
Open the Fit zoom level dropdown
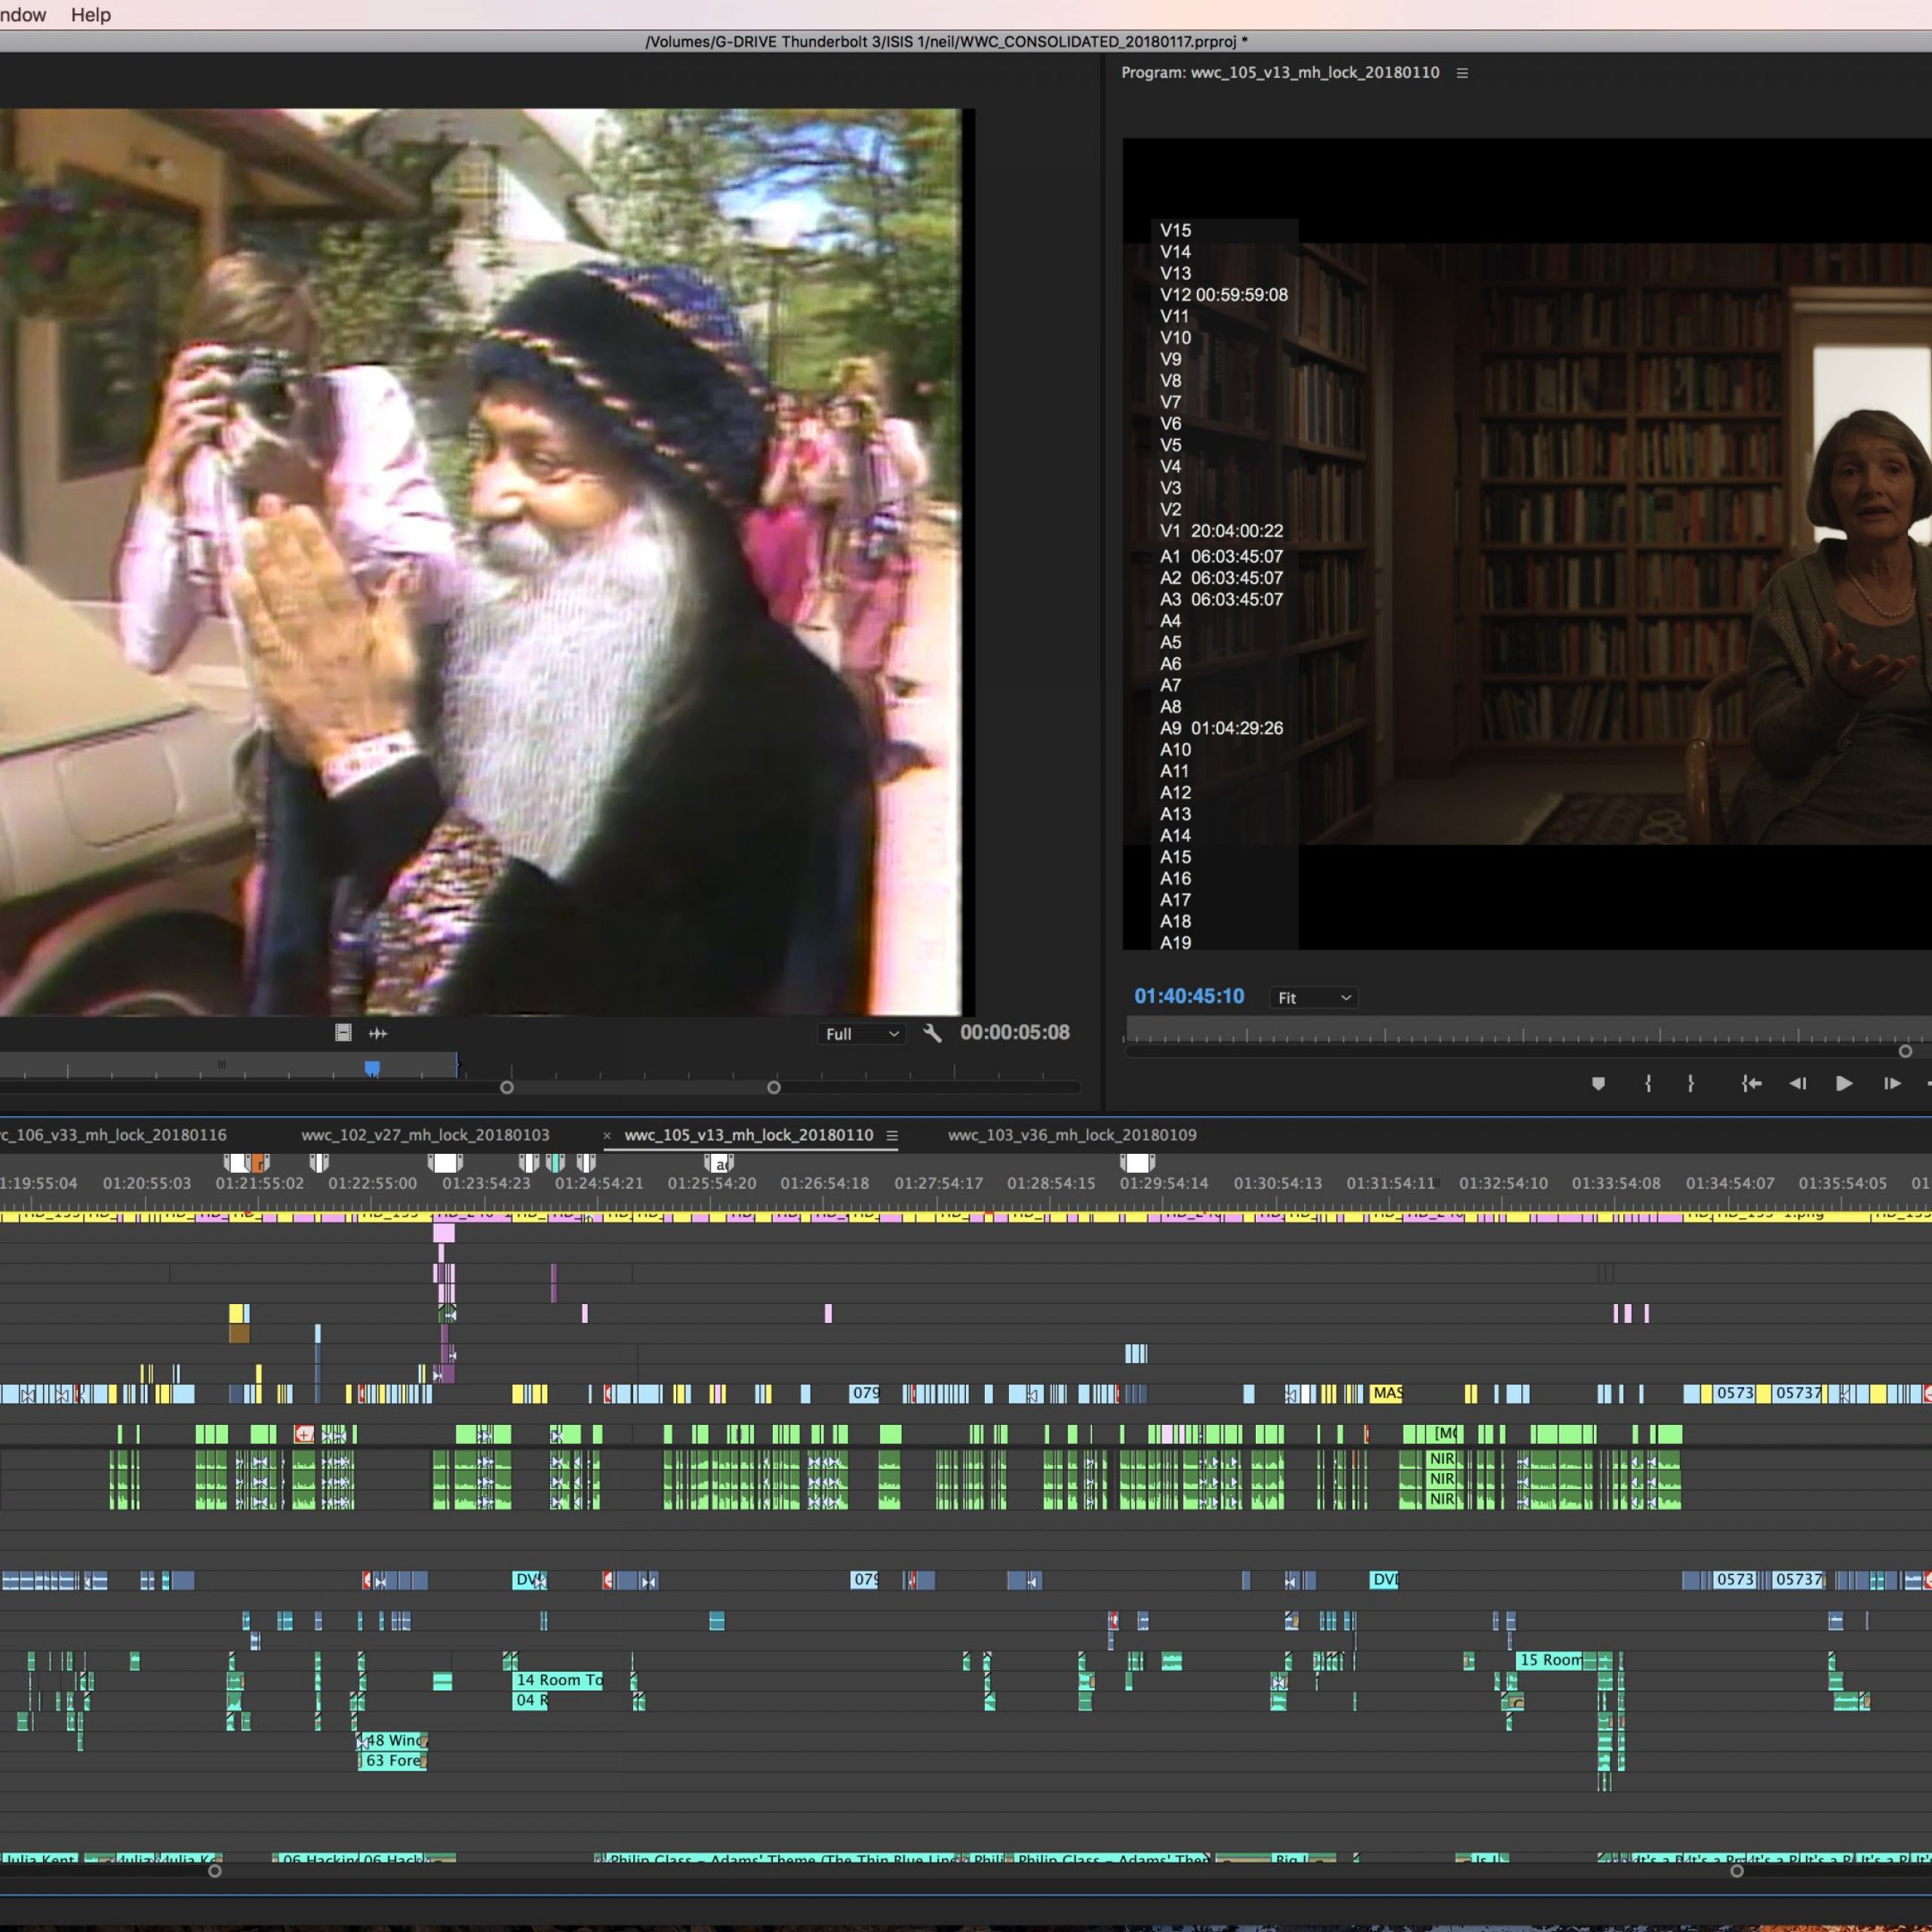click(x=1313, y=998)
